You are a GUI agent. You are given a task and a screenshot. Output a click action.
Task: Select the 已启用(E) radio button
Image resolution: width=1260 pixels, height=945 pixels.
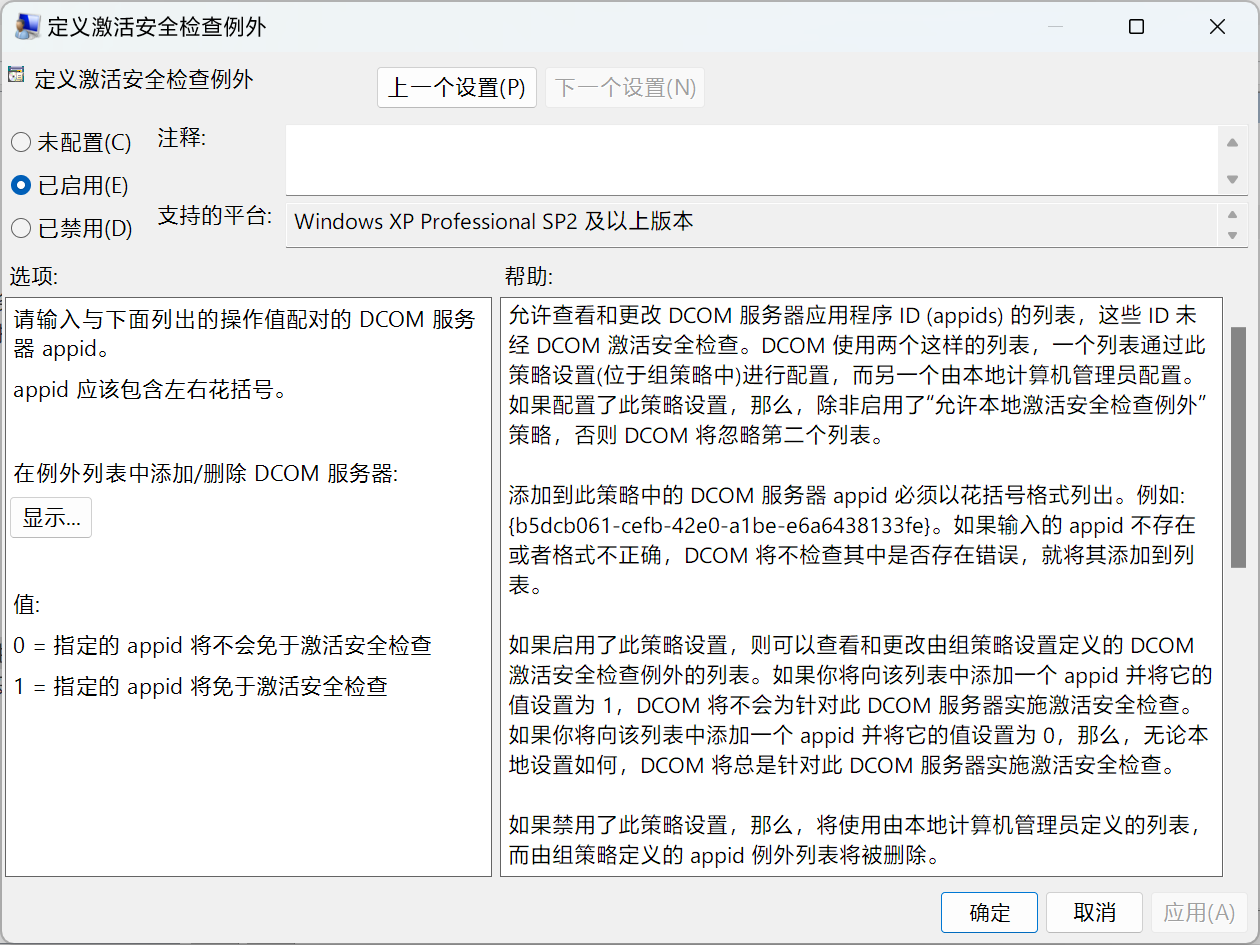21,186
